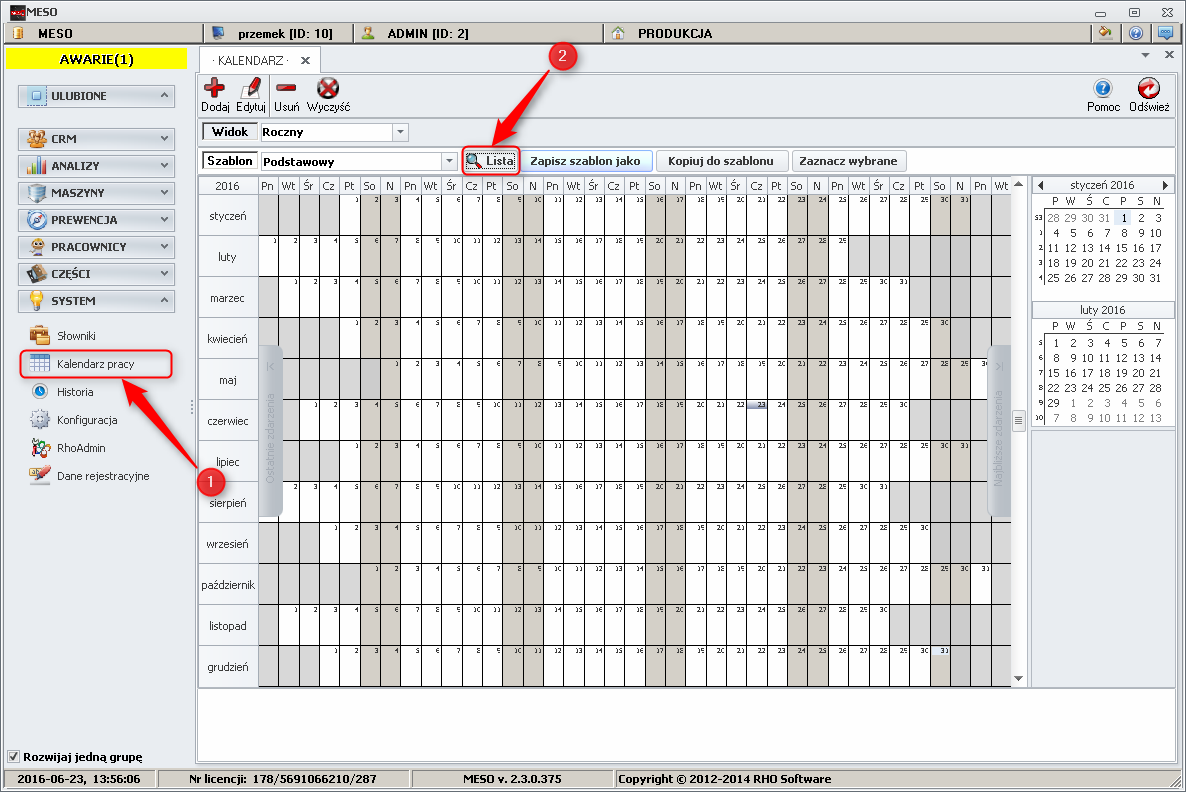Click the Zapisz szablon jako button
Screen dimensions: 1186x792
pos(585,161)
